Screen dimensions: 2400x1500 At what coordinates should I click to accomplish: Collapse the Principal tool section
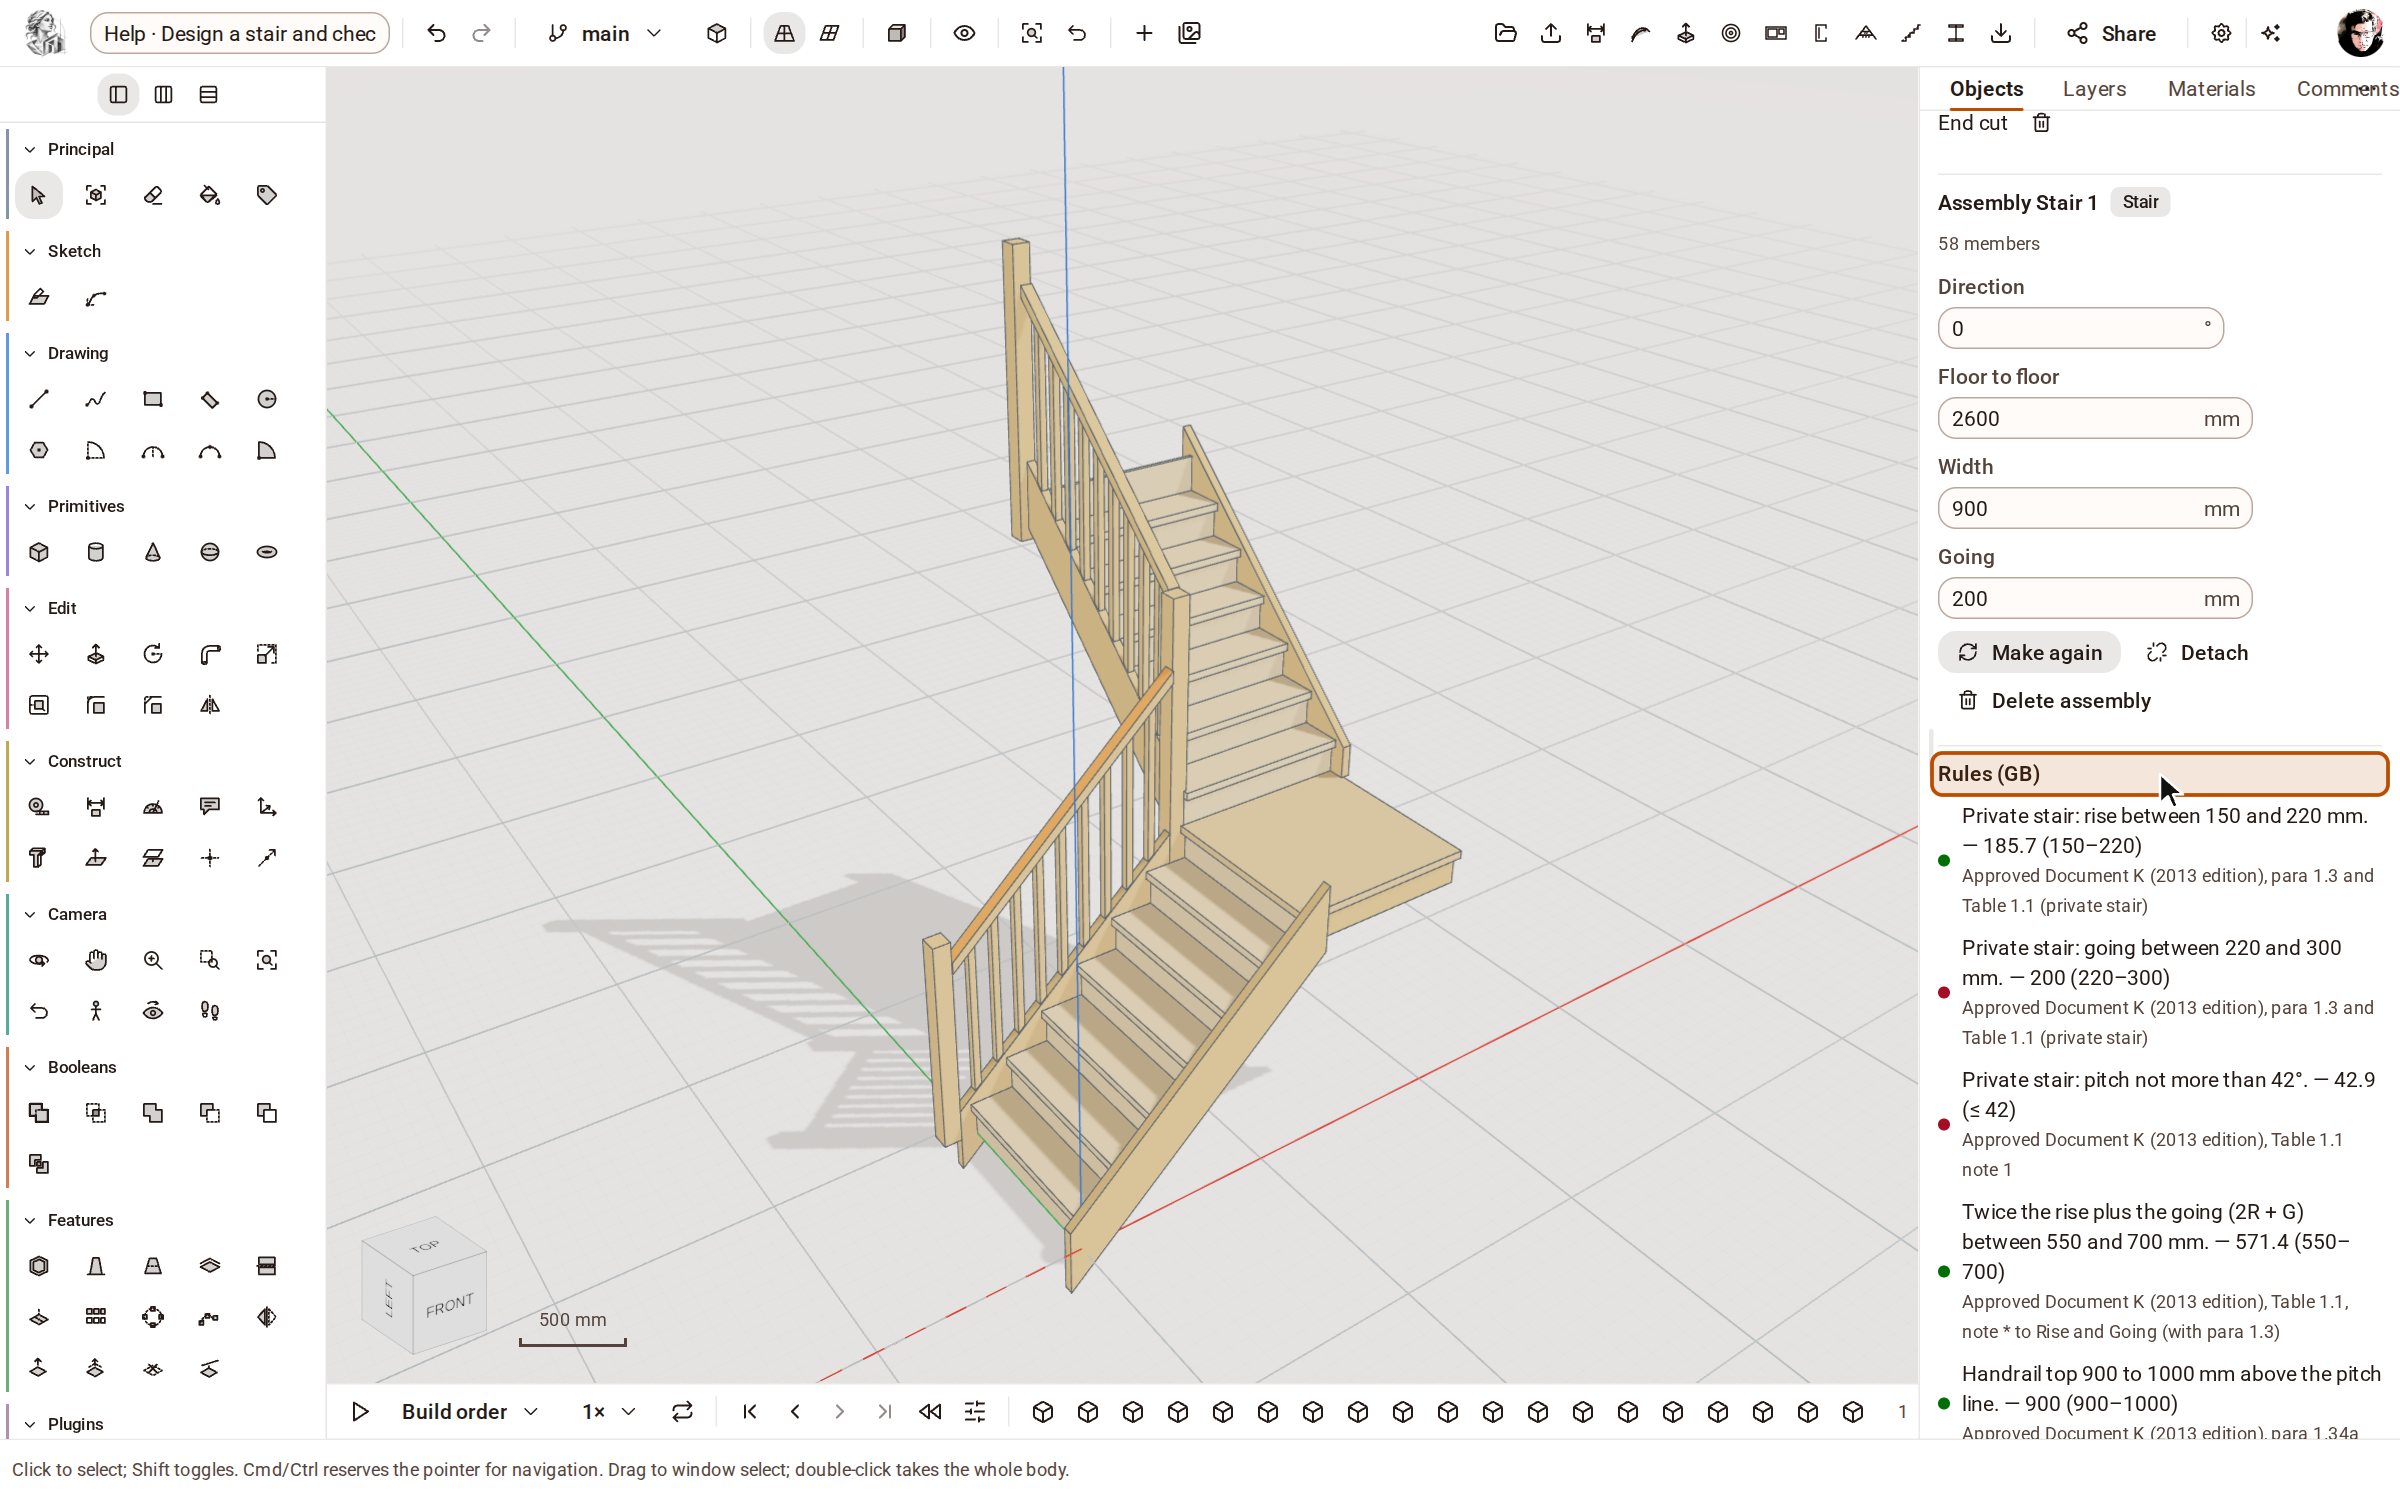pos(68,149)
